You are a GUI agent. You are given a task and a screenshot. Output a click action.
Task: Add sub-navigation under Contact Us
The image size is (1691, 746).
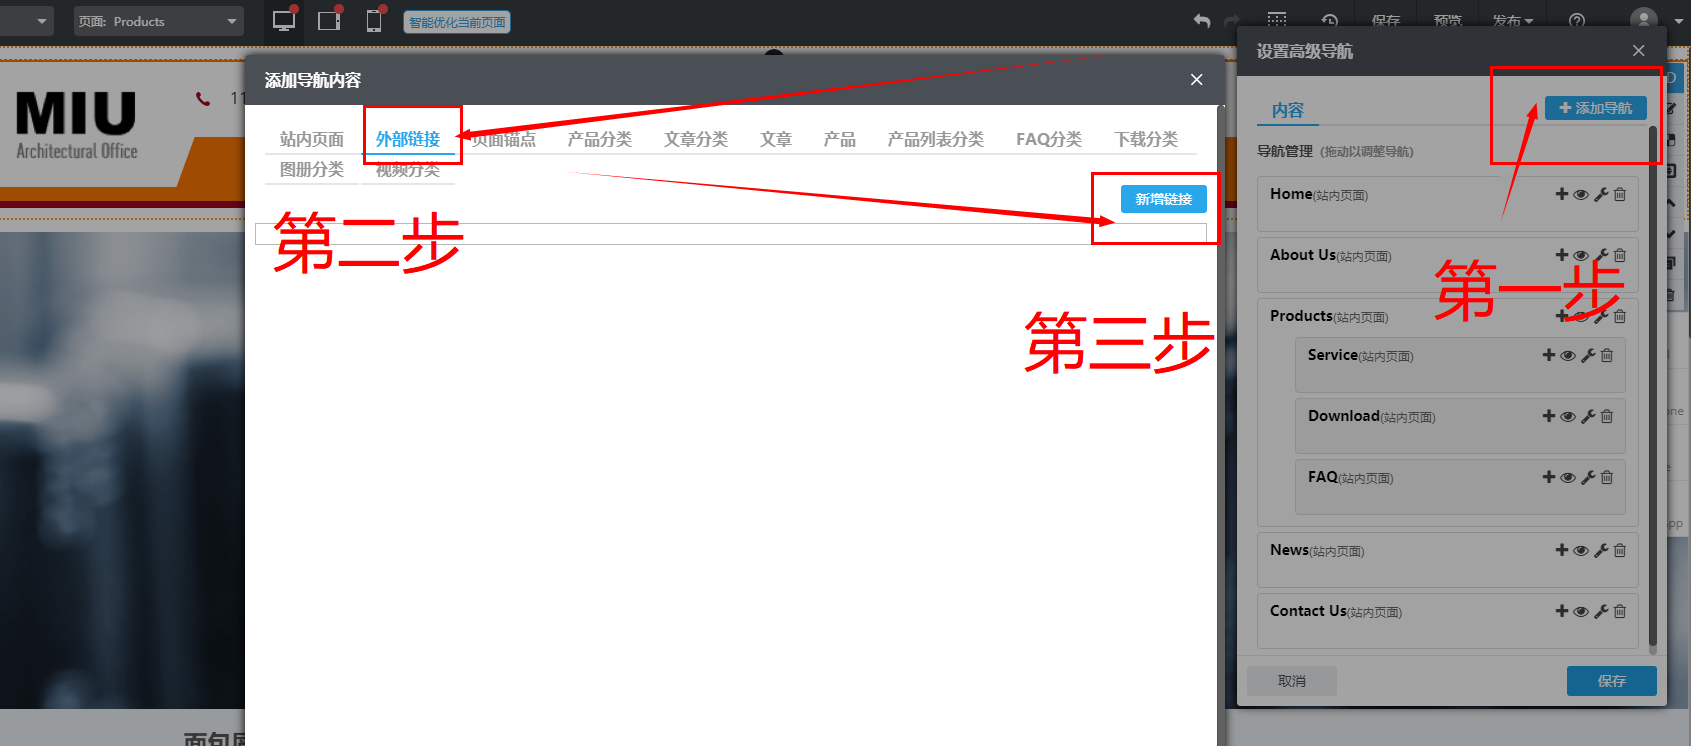(1562, 611)
